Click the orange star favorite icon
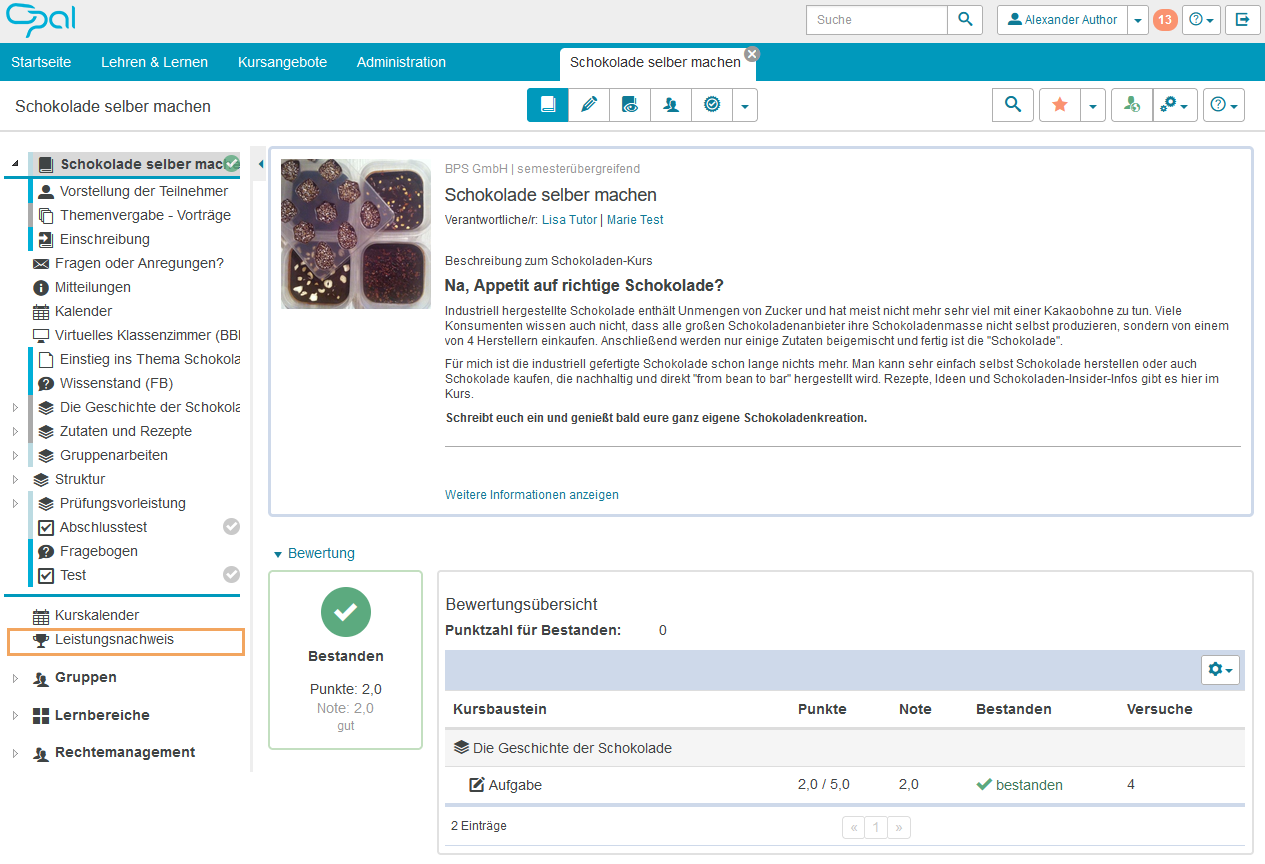1265x864 pixels. [1060, 105]
